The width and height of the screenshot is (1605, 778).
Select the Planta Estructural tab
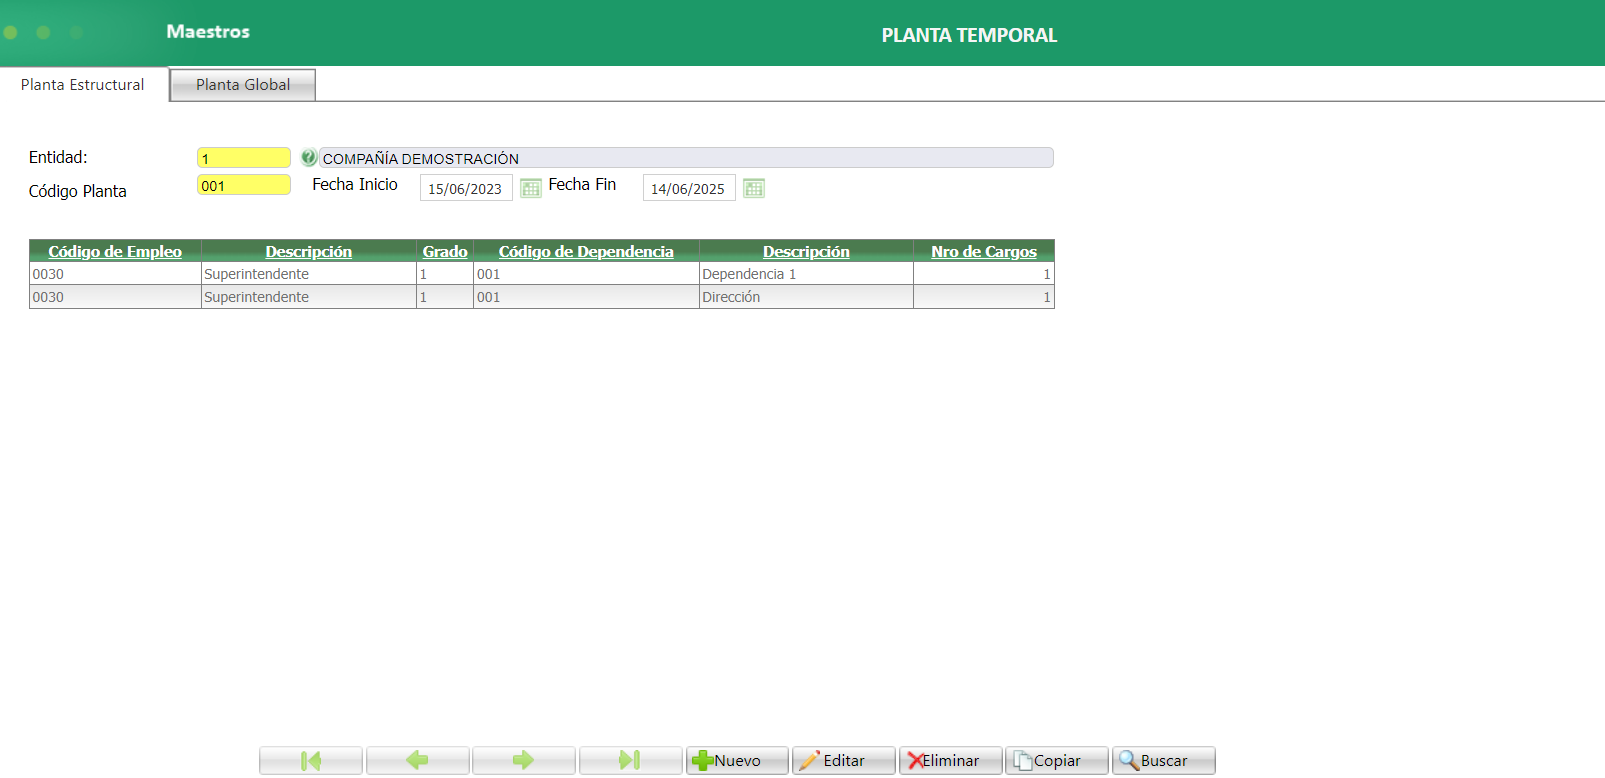[x=83, y=85]
